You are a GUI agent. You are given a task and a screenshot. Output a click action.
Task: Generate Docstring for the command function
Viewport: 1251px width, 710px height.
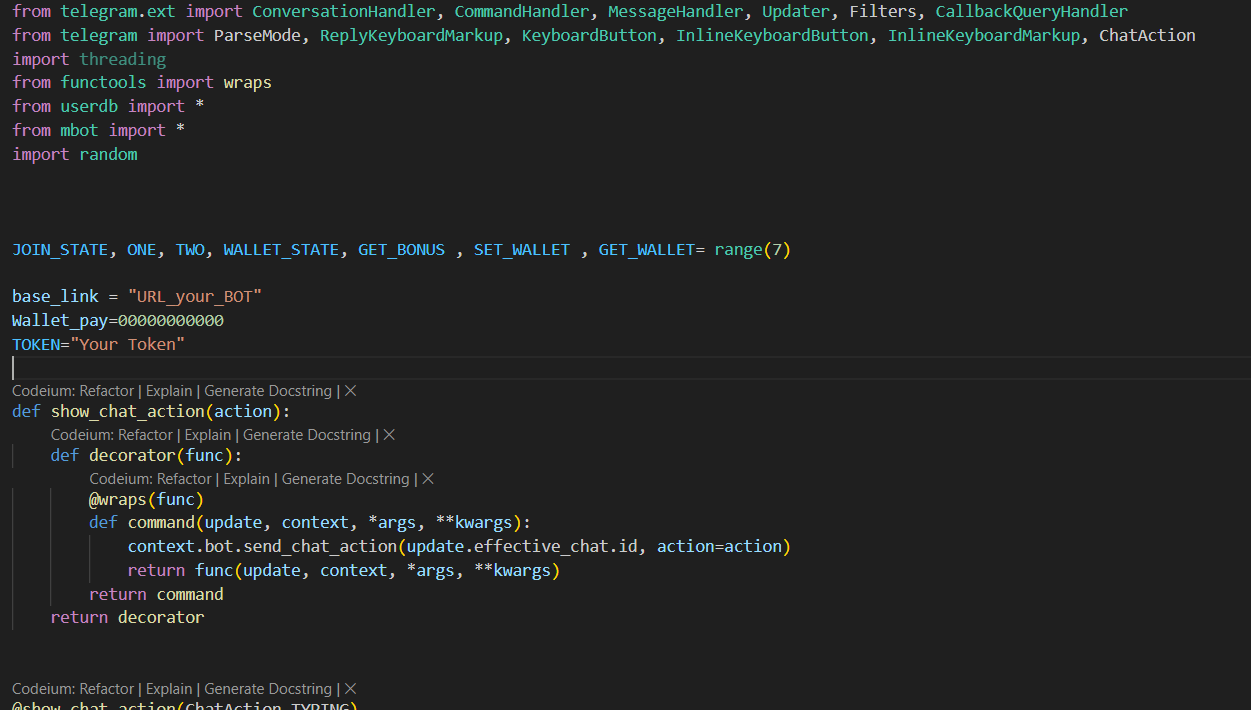pyautogui.click(x=345, y=479)
